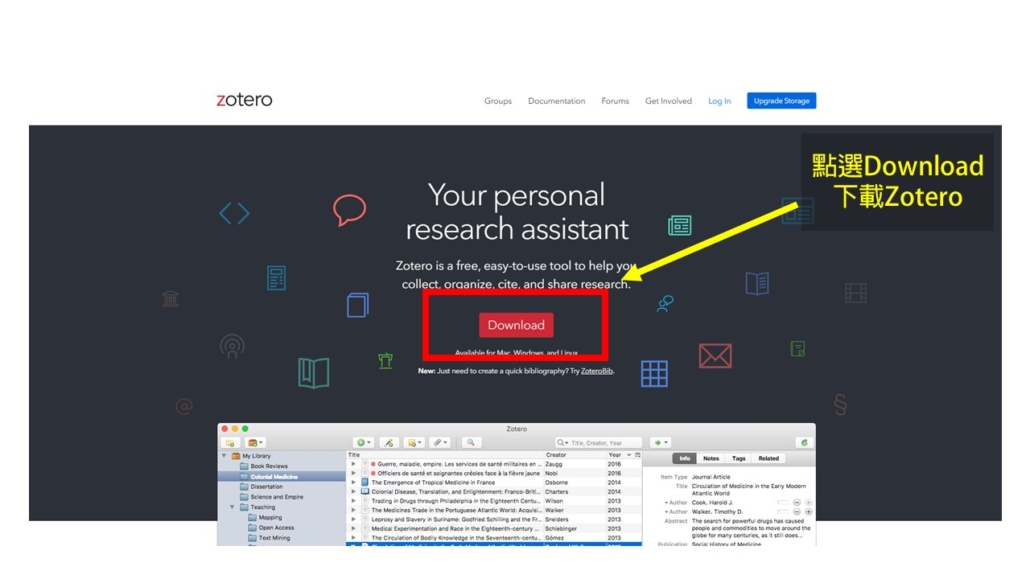Select the 'Medical Experimentation and Race' row
This screenshot has width=1030, height=579.
coord(493,528)
